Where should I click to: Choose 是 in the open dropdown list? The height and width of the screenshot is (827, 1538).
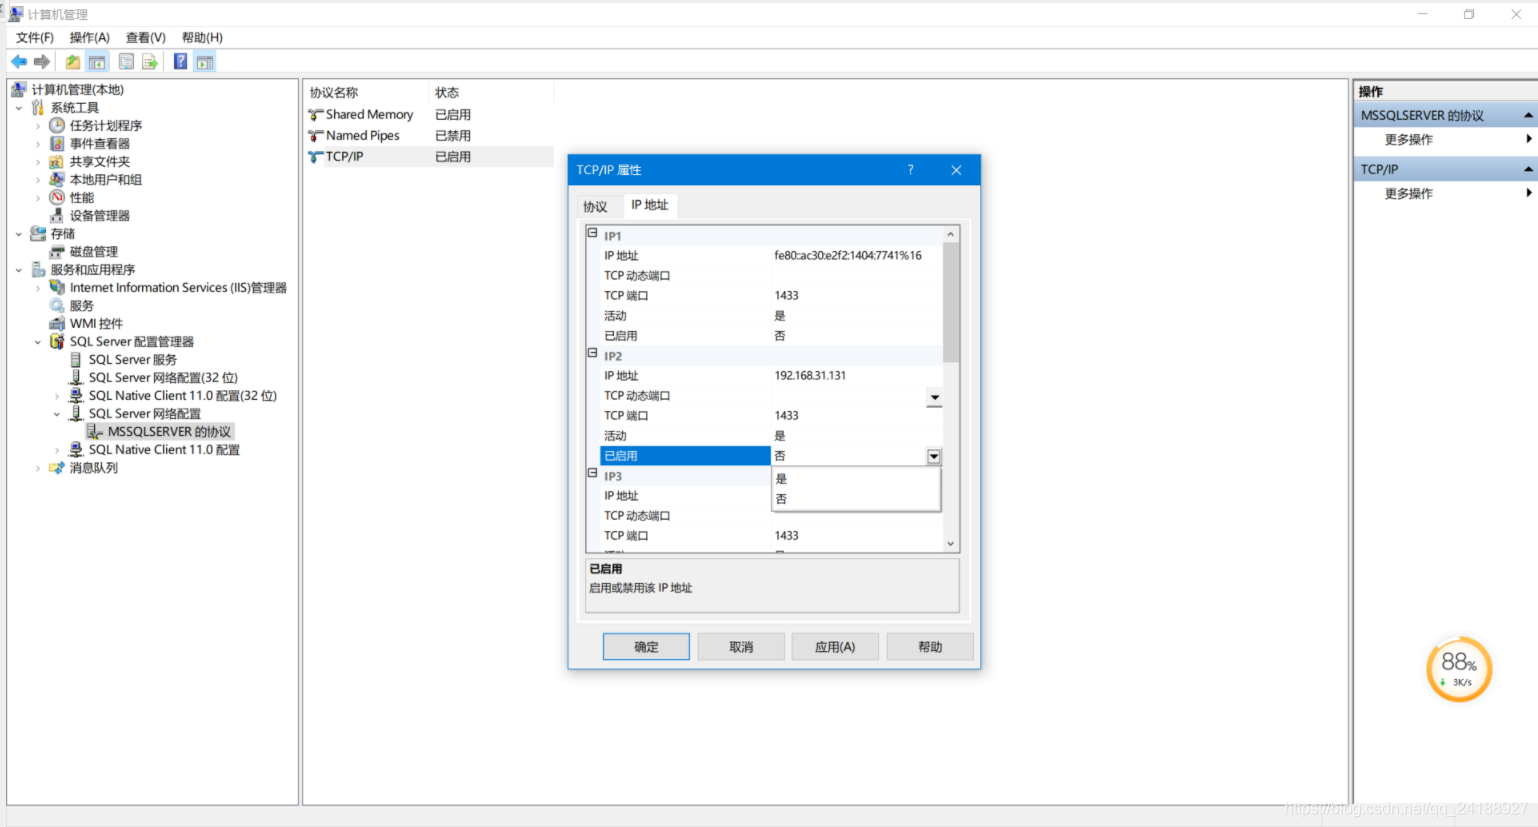pyautogui.click(x=856, y=479)
